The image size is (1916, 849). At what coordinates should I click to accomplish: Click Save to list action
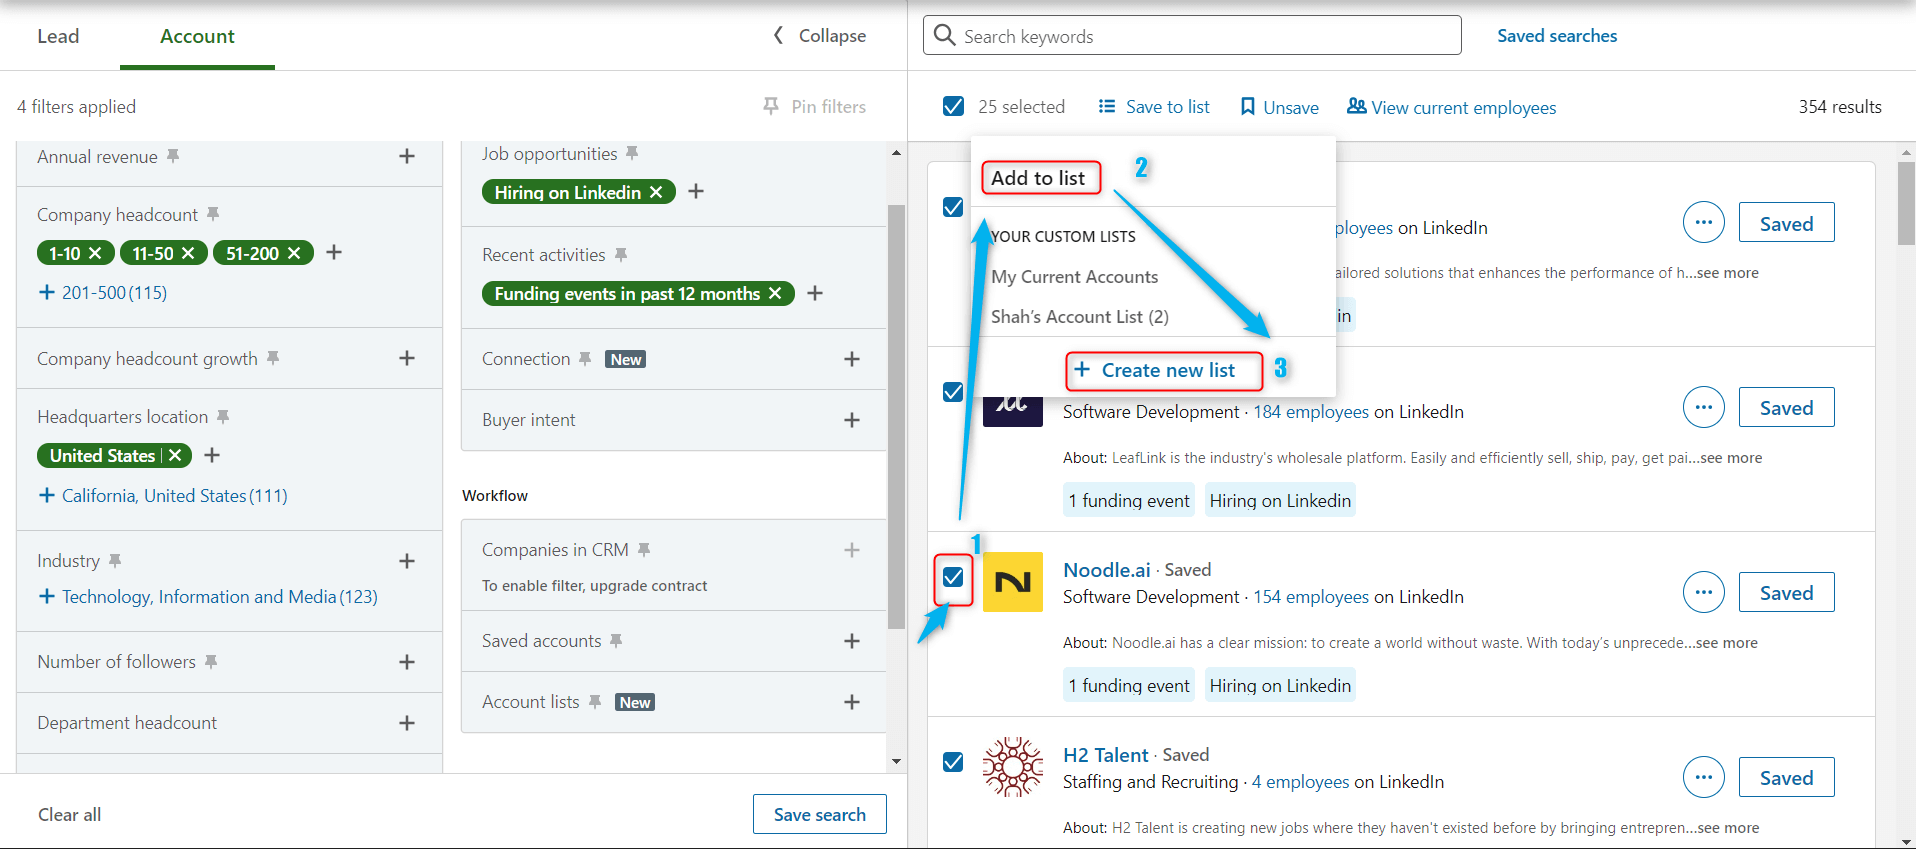click(x=1154, y=107)
